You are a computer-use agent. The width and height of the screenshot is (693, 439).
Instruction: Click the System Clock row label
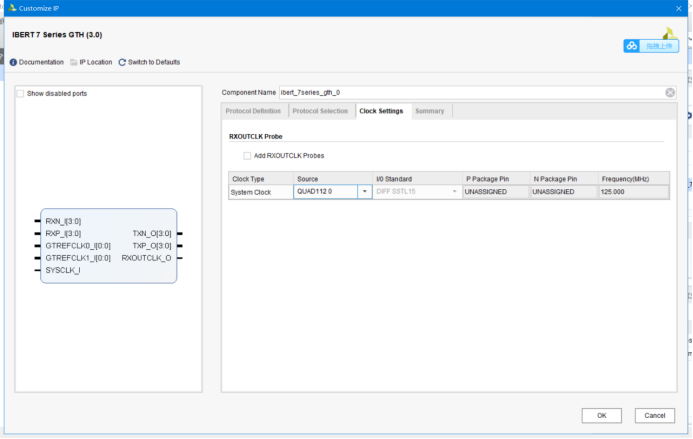251,192
